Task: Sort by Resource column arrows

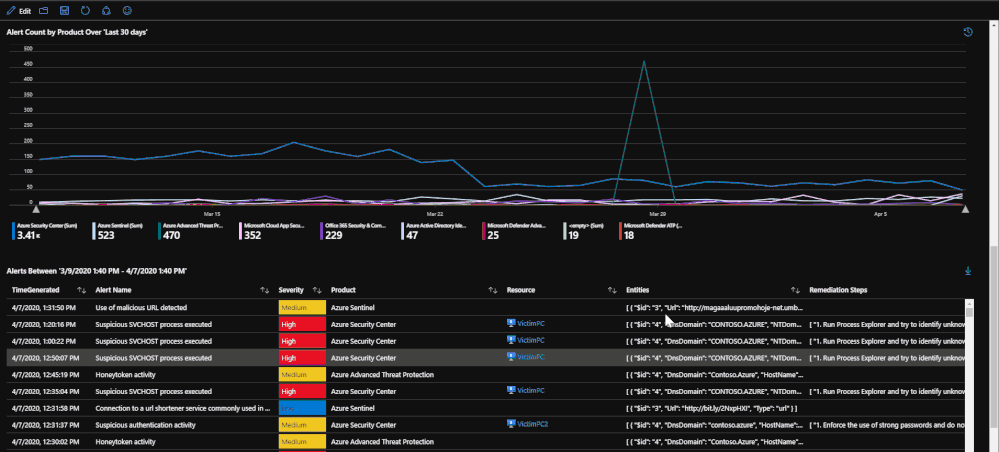Action: click(612, 290)
